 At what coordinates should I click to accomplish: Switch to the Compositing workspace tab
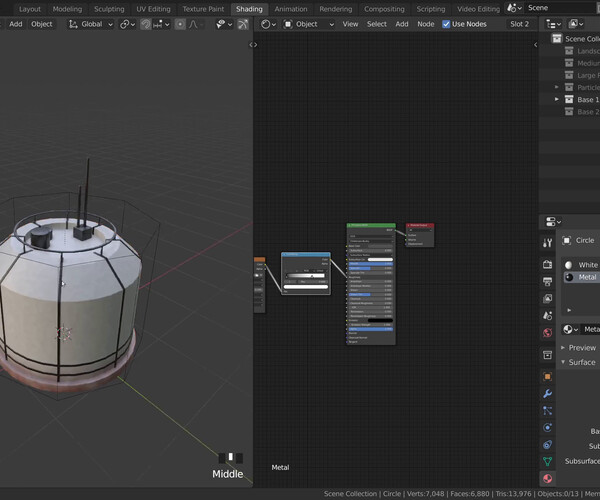384,9
